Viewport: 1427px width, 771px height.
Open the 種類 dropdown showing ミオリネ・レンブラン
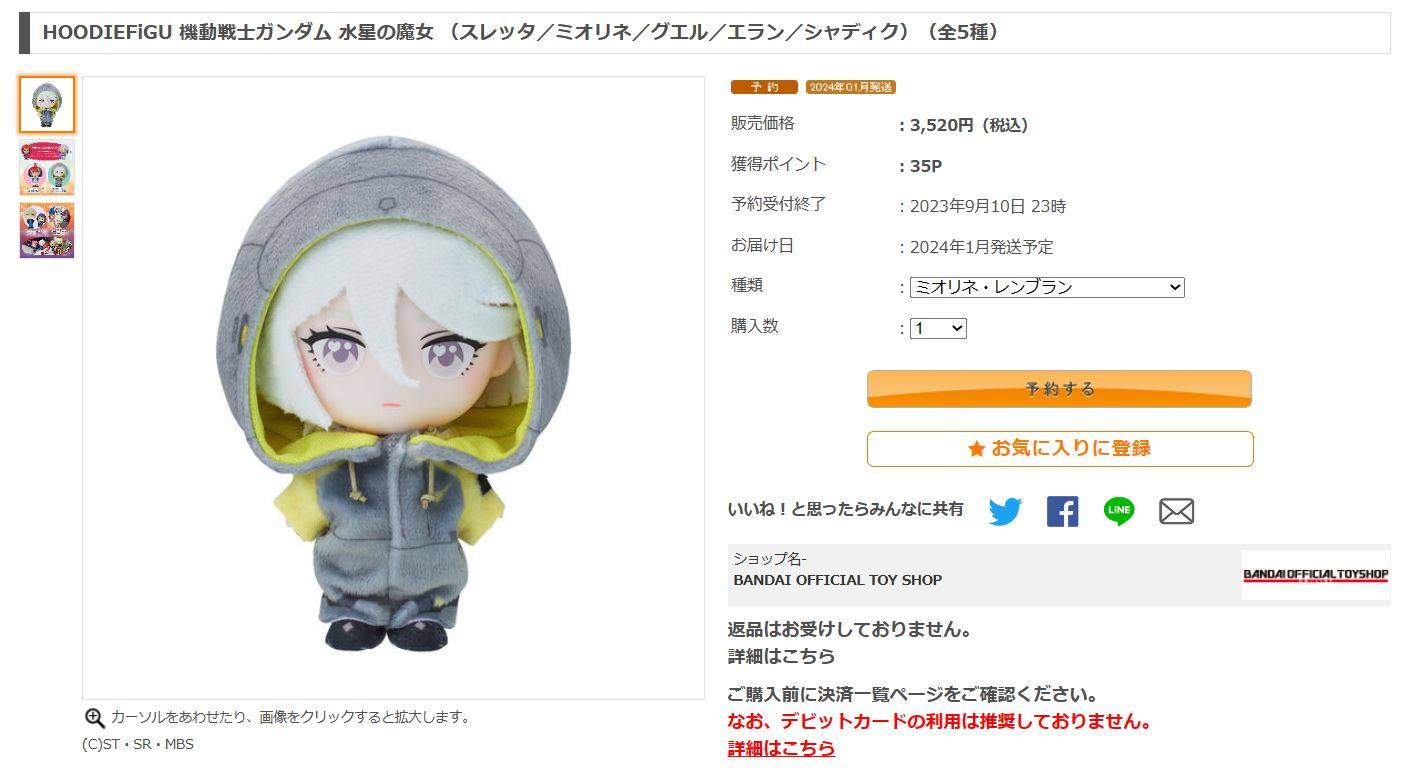[x=1046, y=287]
